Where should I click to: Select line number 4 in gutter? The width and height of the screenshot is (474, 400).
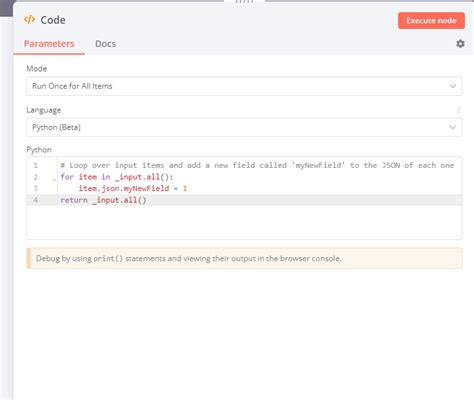click(36, 200)
